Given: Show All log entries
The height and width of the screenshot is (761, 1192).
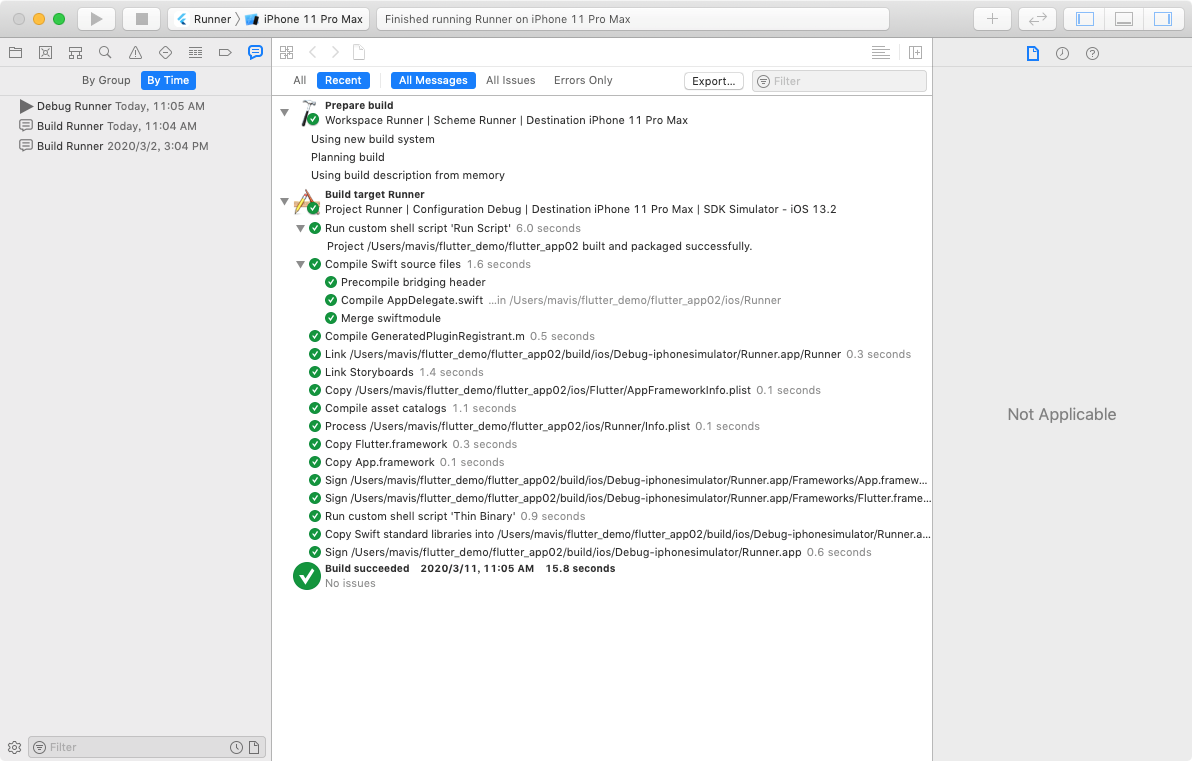Looking at the screenshot, I should [x=300, y=81].
